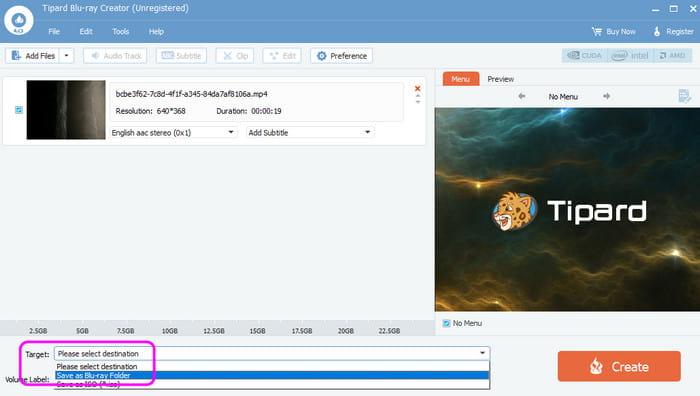Click the Add Files button
Screen dimensions: 700x396
point(33,56)
